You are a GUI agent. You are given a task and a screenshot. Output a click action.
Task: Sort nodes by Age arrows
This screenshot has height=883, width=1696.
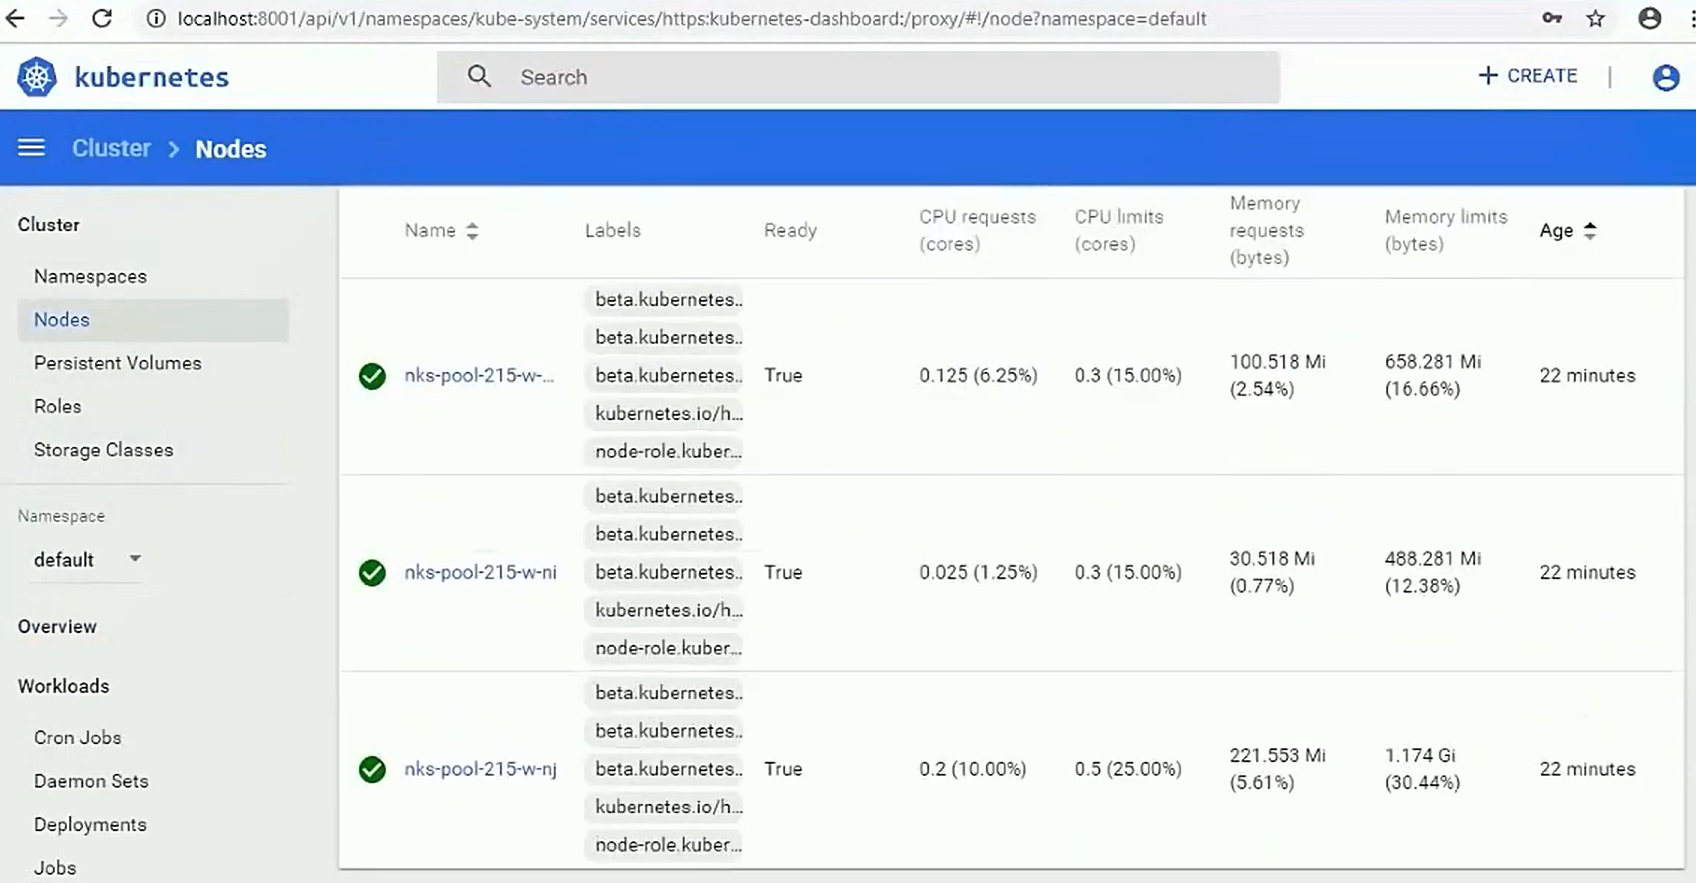click(x=1590, y=230)
